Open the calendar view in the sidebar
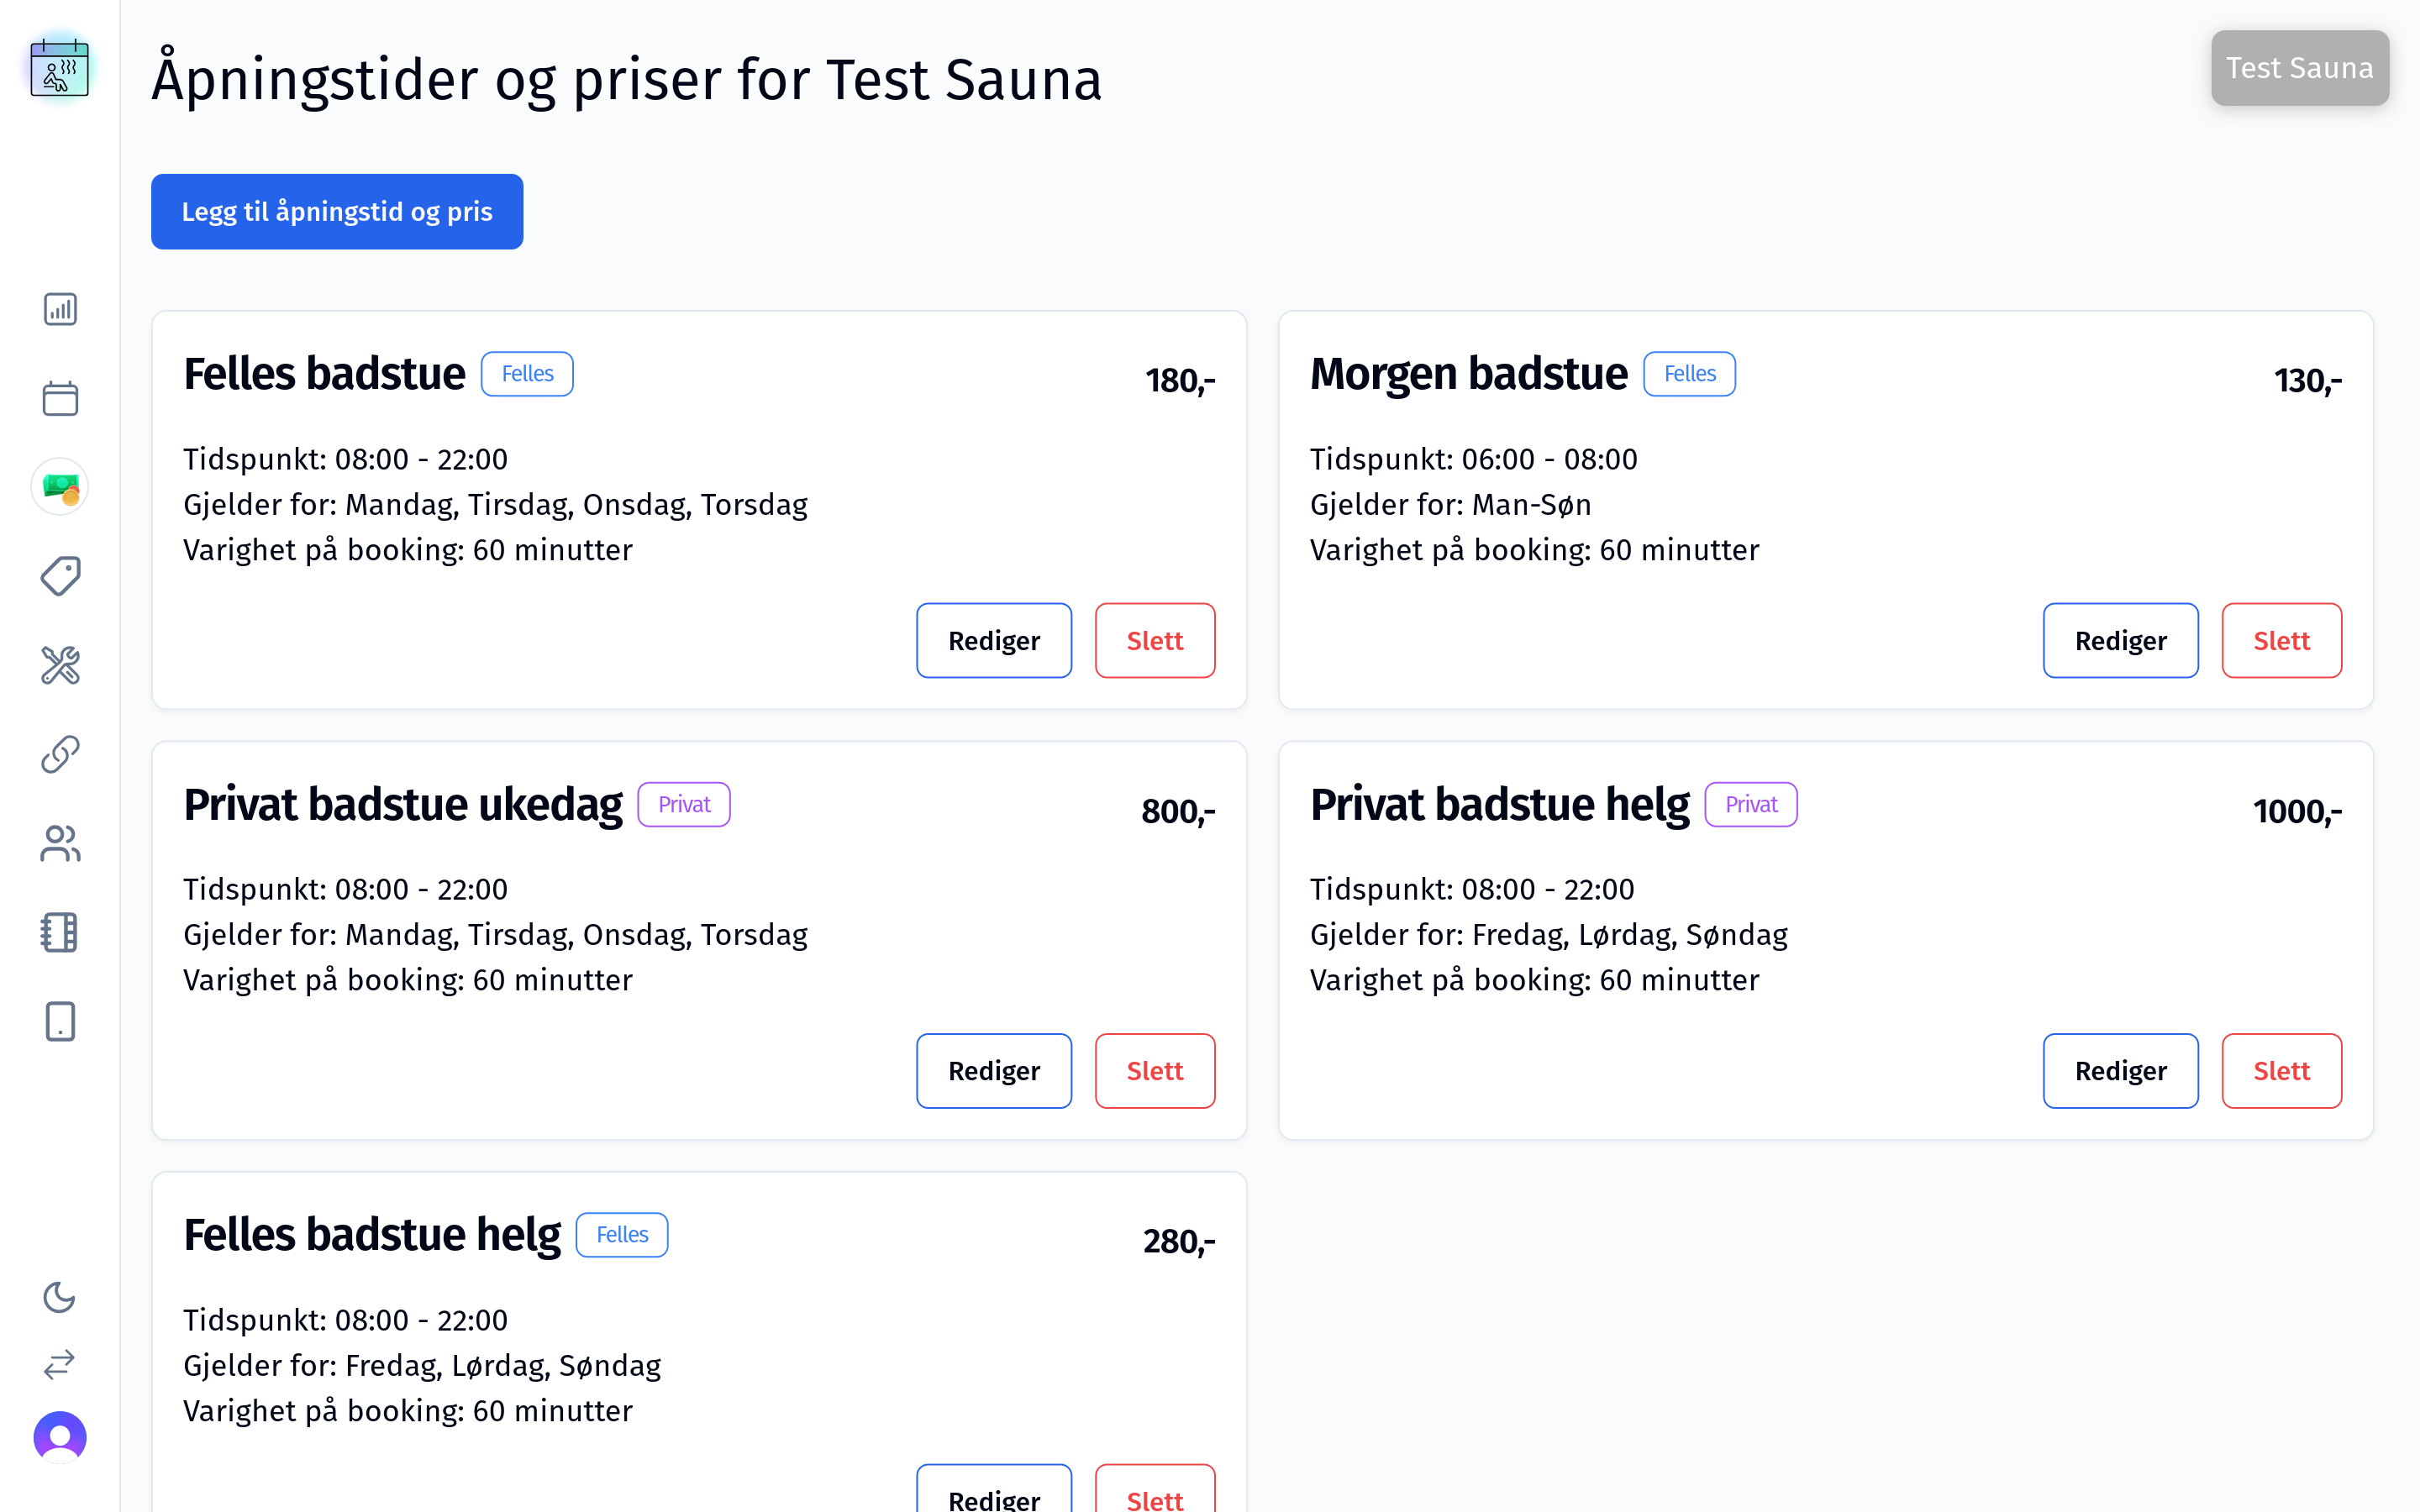 tap(59, 397)
